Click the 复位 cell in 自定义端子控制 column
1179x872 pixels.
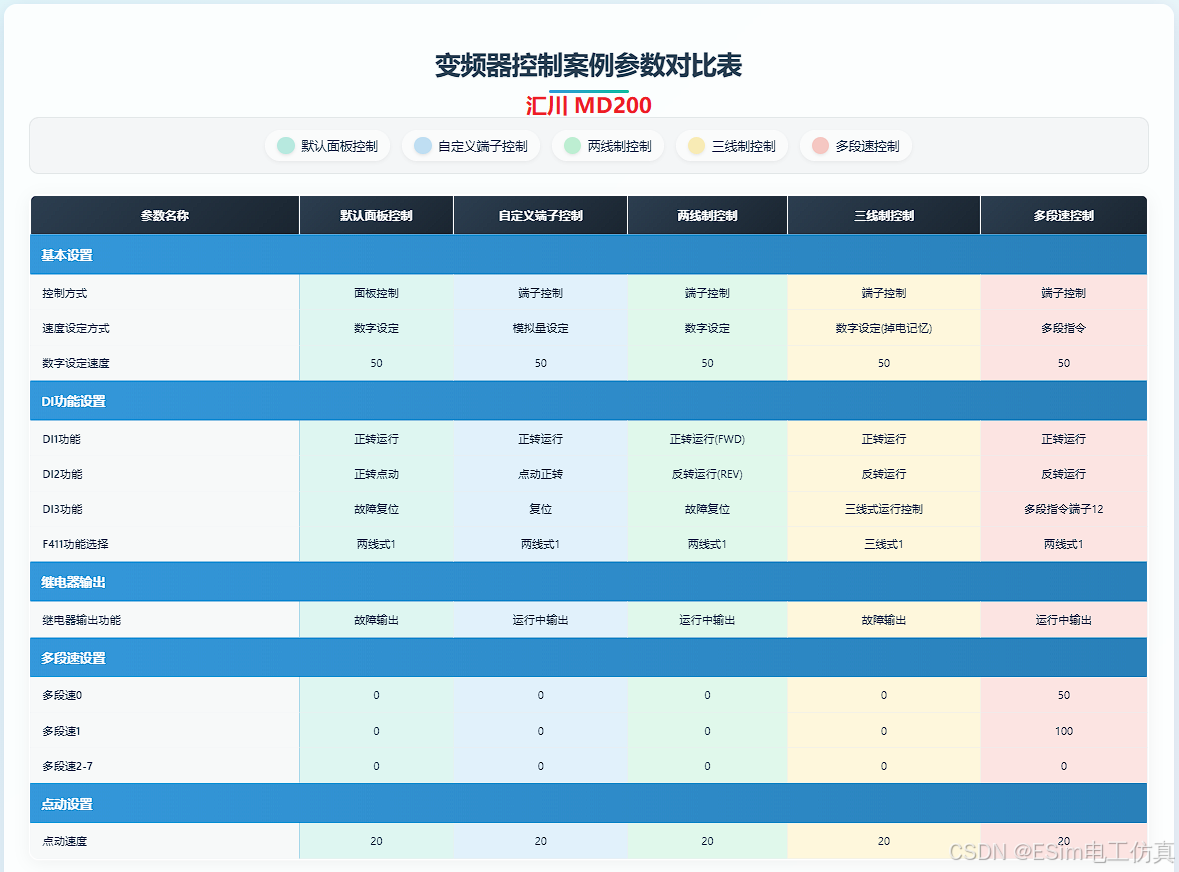541,509
